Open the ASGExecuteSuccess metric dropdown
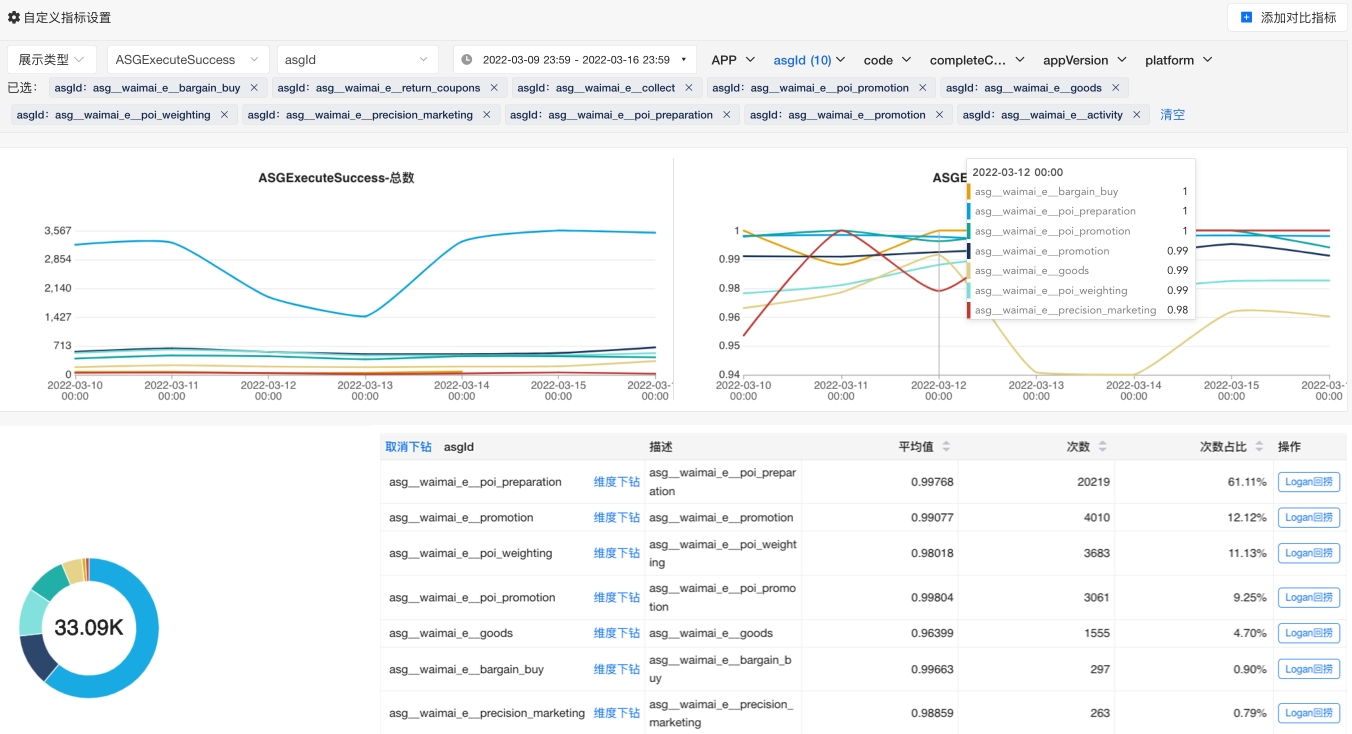This screenshot has height=734, width=1352. coord(188,60)
